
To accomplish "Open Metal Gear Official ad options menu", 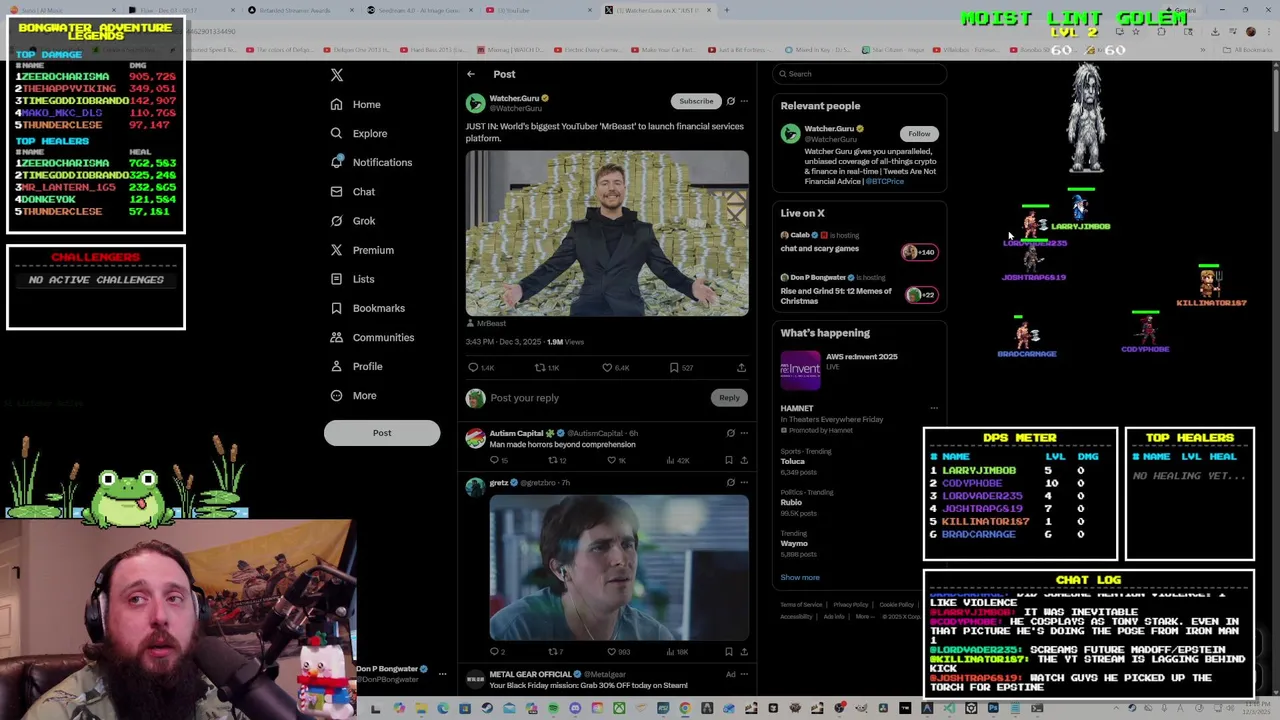I will click(x=744, y=674).
